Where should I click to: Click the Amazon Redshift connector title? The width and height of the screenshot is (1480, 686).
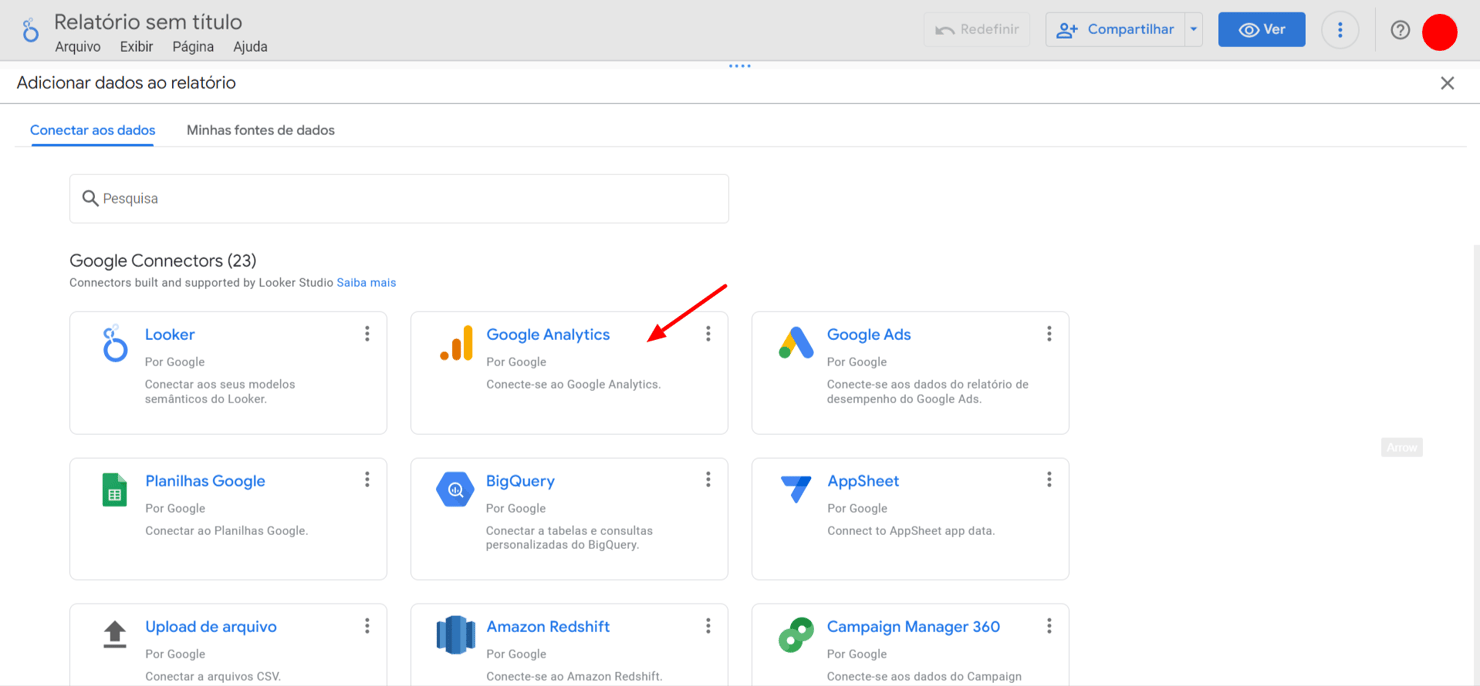tap(548, 627)
